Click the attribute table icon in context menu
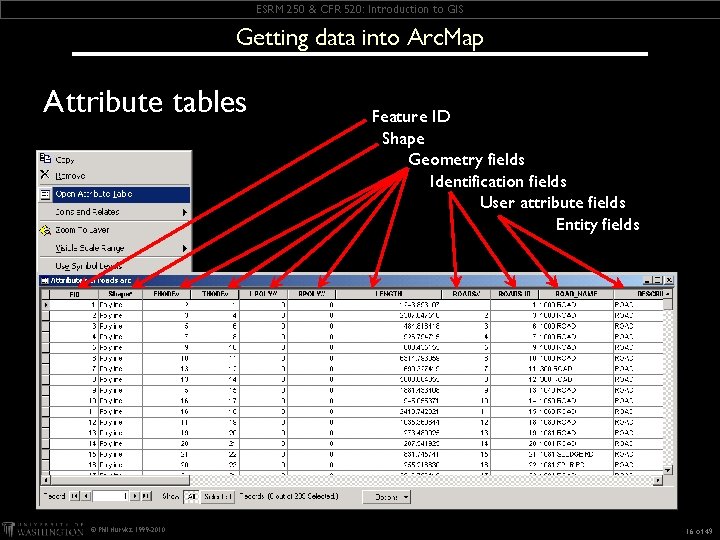Screen dimensions: 720x540 (45, 194)
